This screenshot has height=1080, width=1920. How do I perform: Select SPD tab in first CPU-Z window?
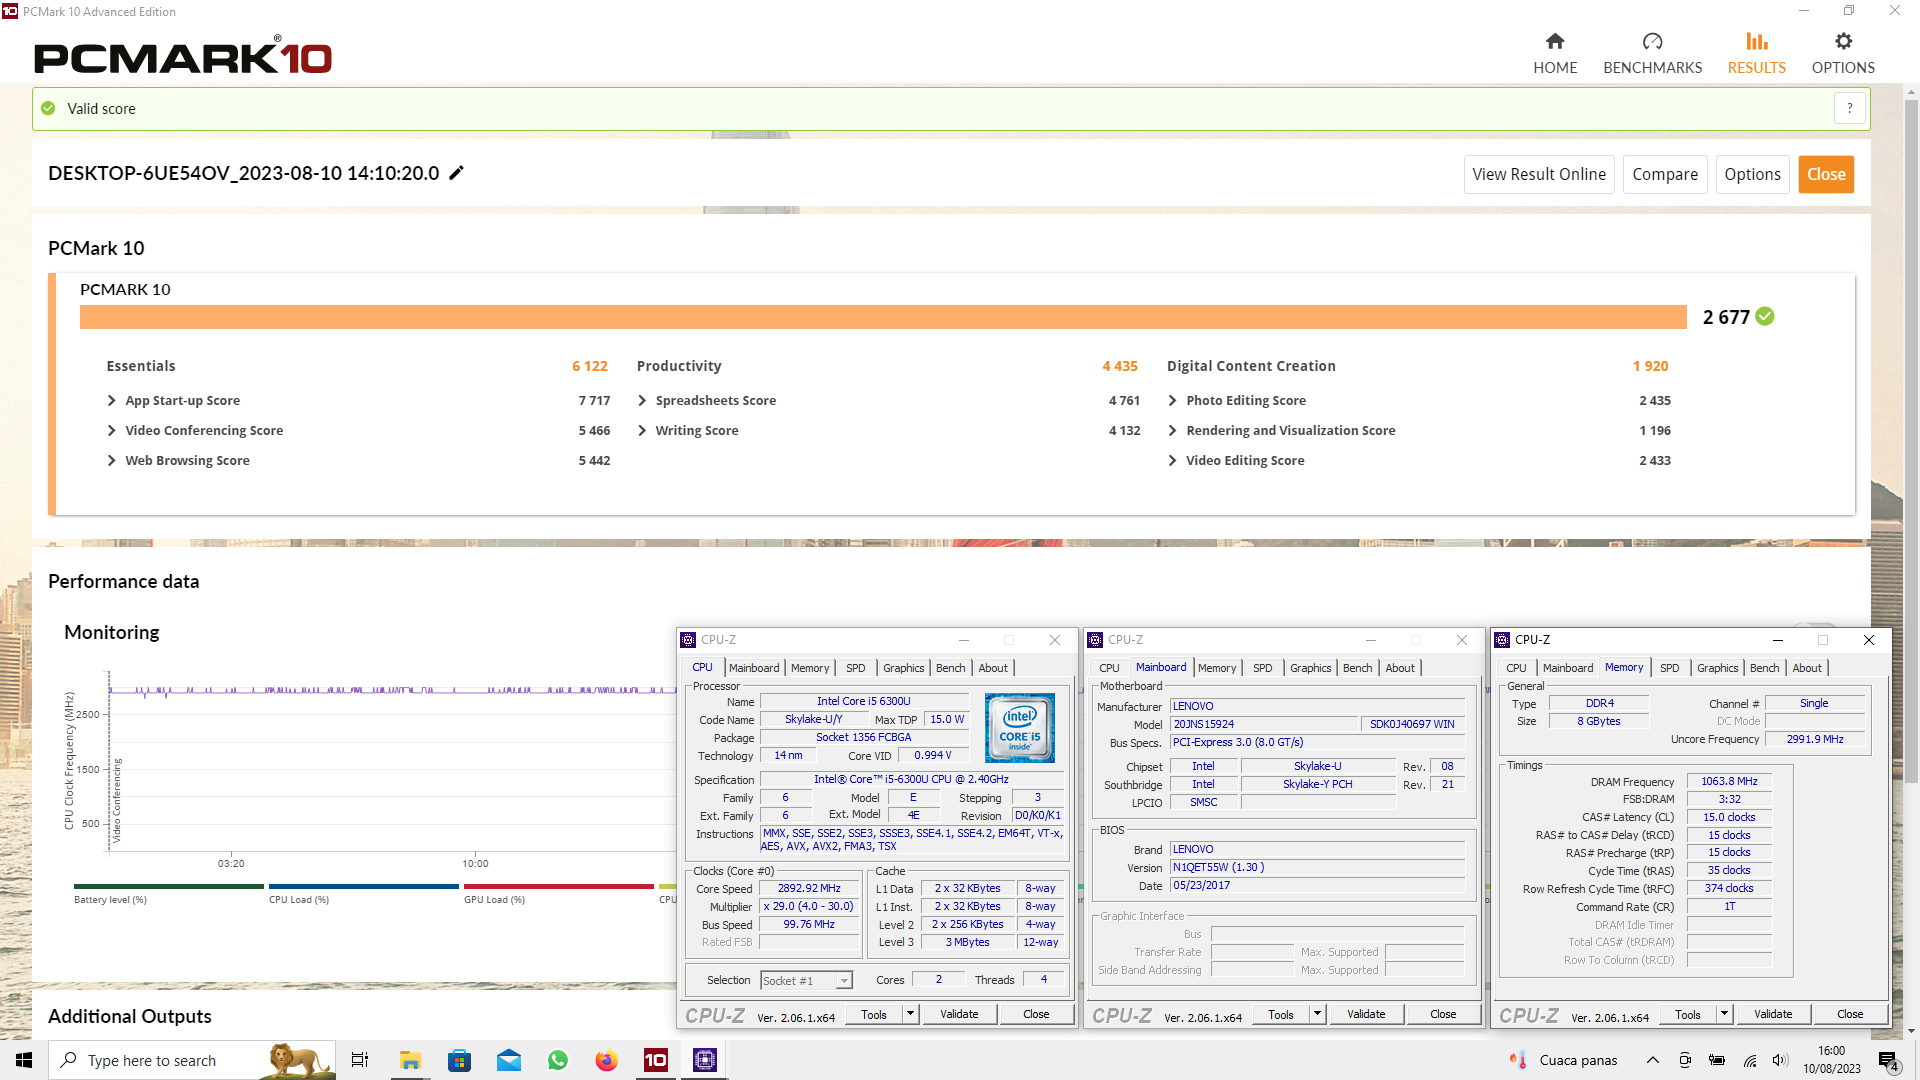coord(856,668)
